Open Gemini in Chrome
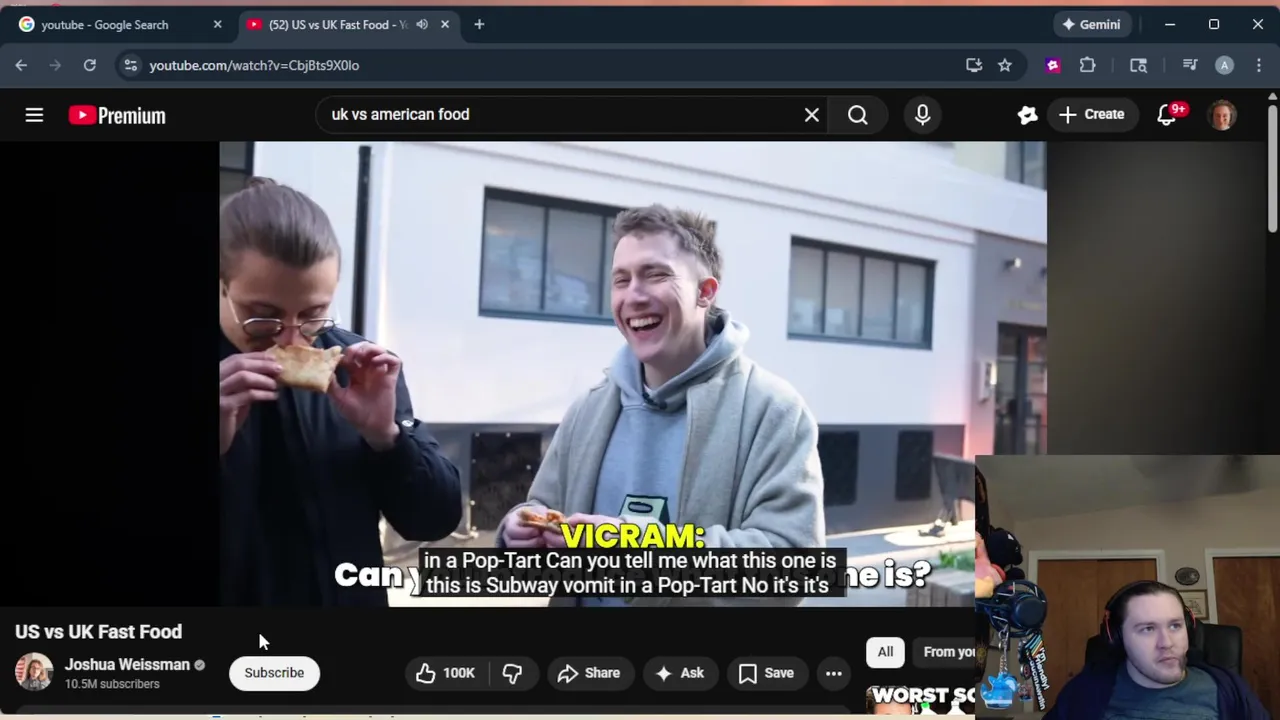1280x720 pixels. pyautogui.click(x=1091, y=24)
